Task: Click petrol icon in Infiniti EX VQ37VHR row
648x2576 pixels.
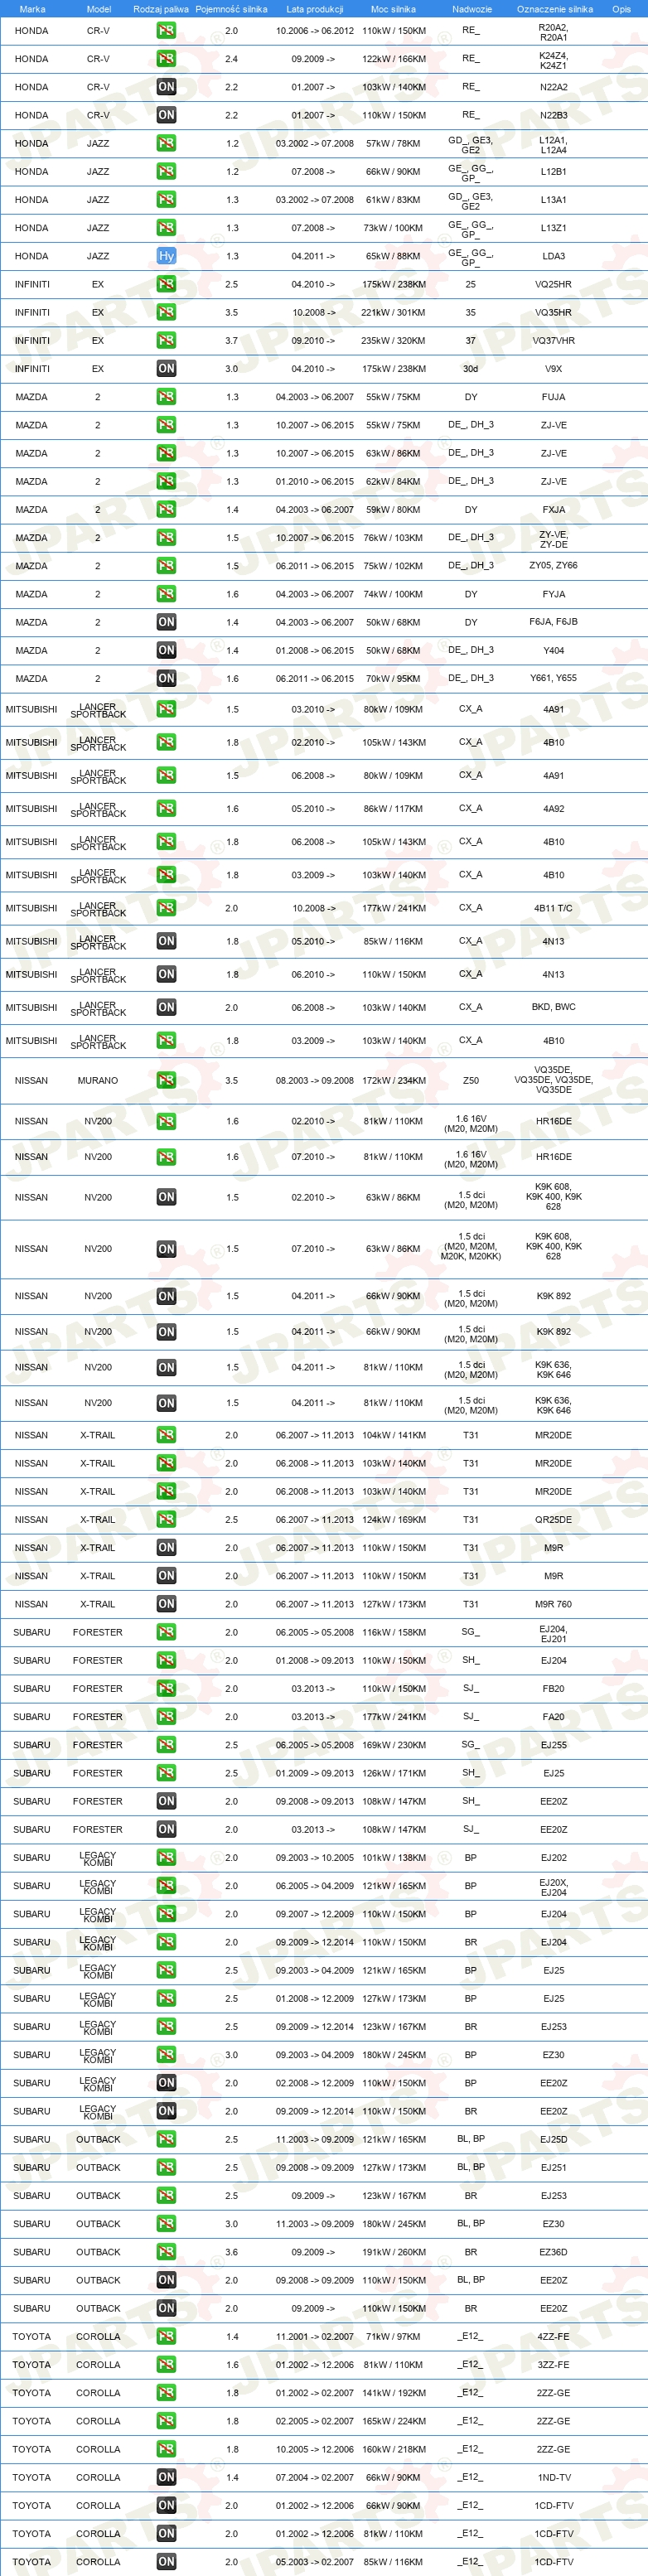Action: tap(166, 341)
